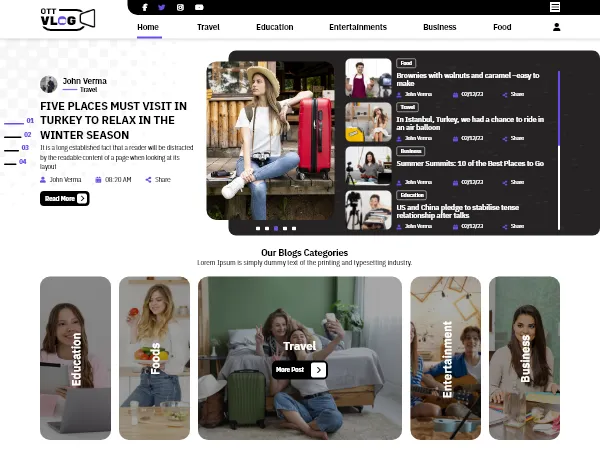The image size is (600, 450).
Task: Click calendar icon in Brownies post row
Action: (x=455, y=95)
